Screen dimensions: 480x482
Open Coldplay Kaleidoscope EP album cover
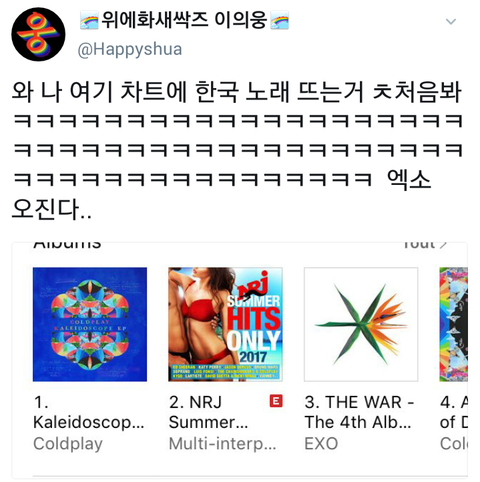coord(90,324)
